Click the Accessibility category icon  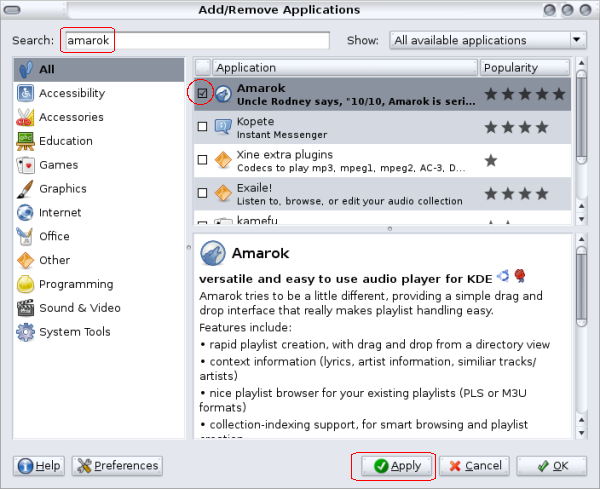tap(25, 93)
